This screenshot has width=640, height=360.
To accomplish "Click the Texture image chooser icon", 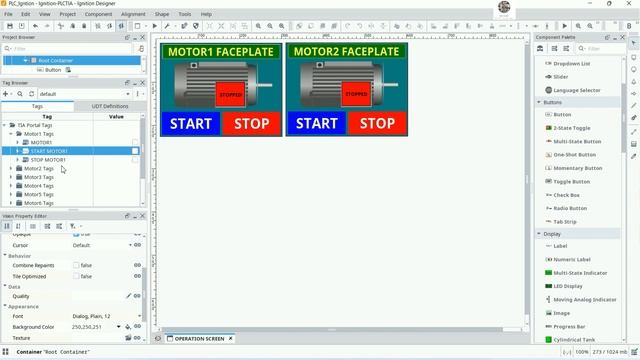I will pyautogui.click(x=128, y=338).
